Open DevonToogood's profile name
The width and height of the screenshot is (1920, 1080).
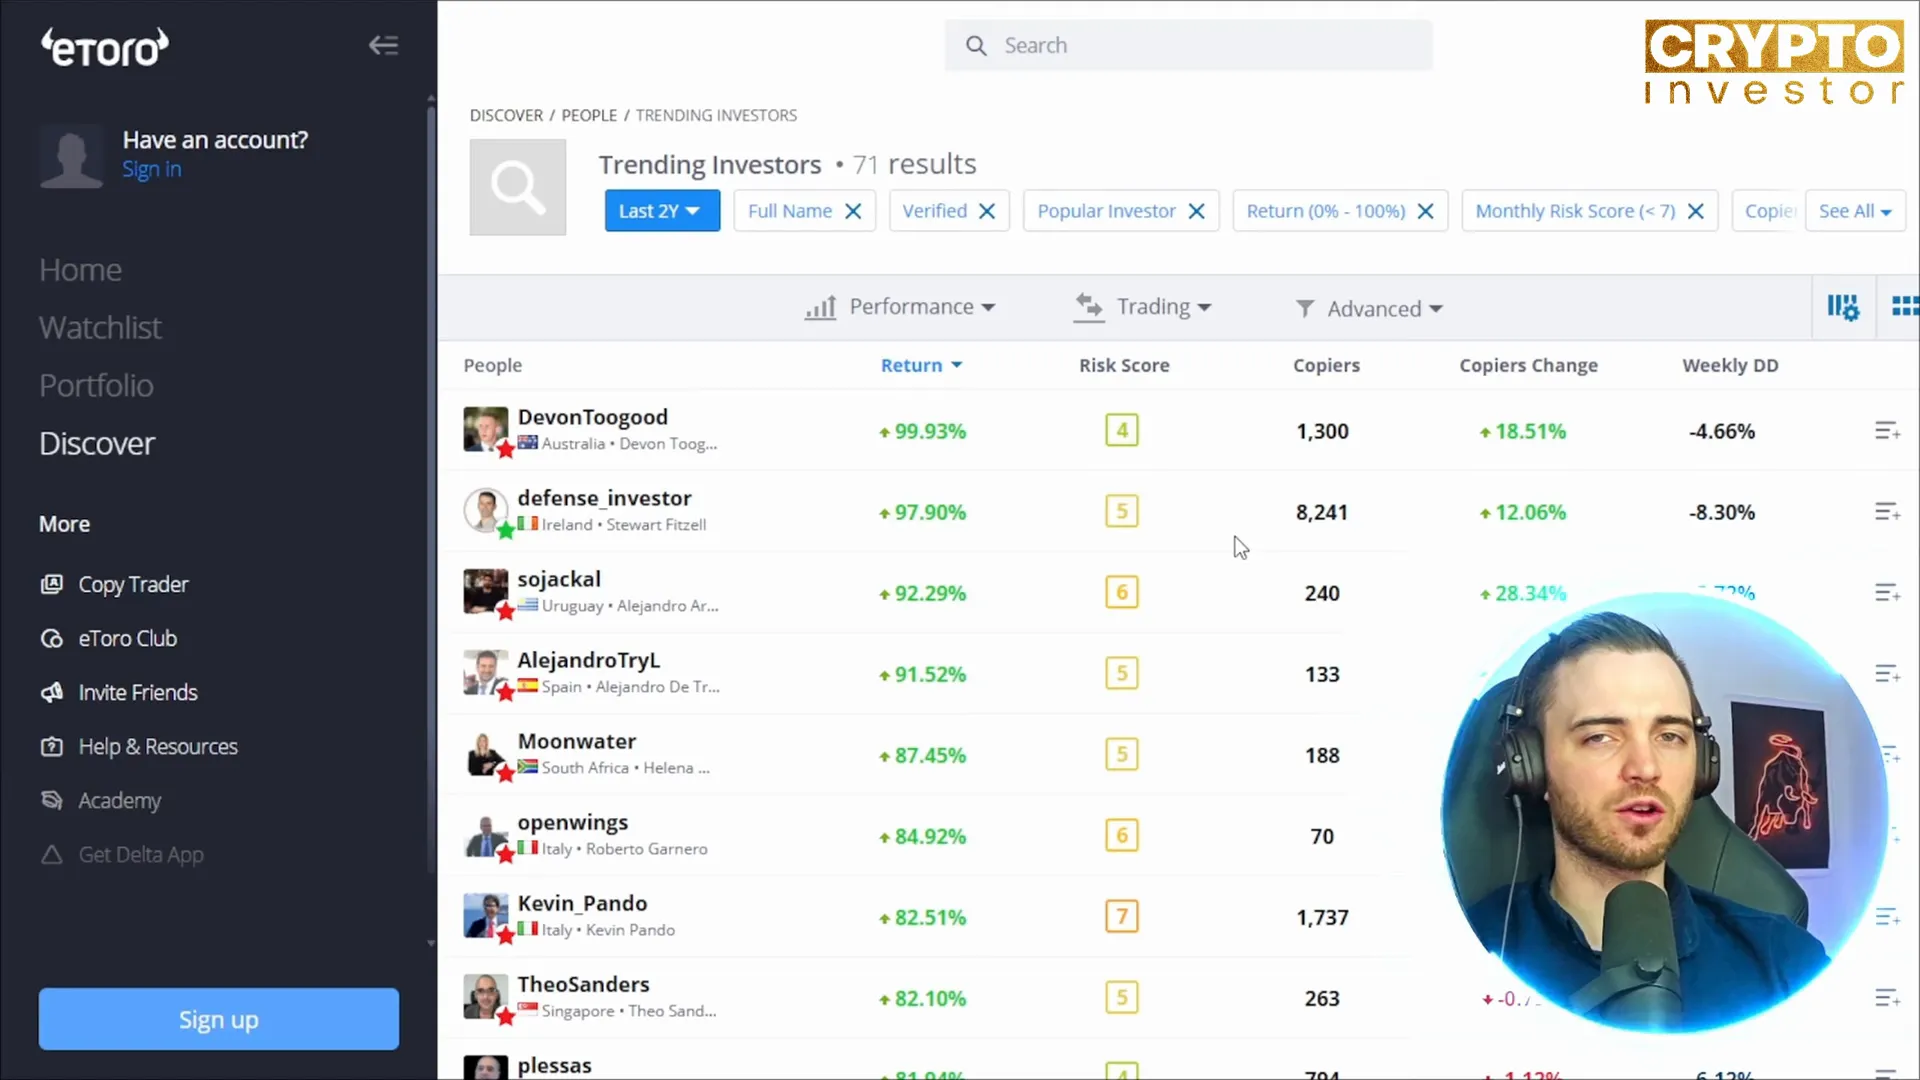point(592,417)
